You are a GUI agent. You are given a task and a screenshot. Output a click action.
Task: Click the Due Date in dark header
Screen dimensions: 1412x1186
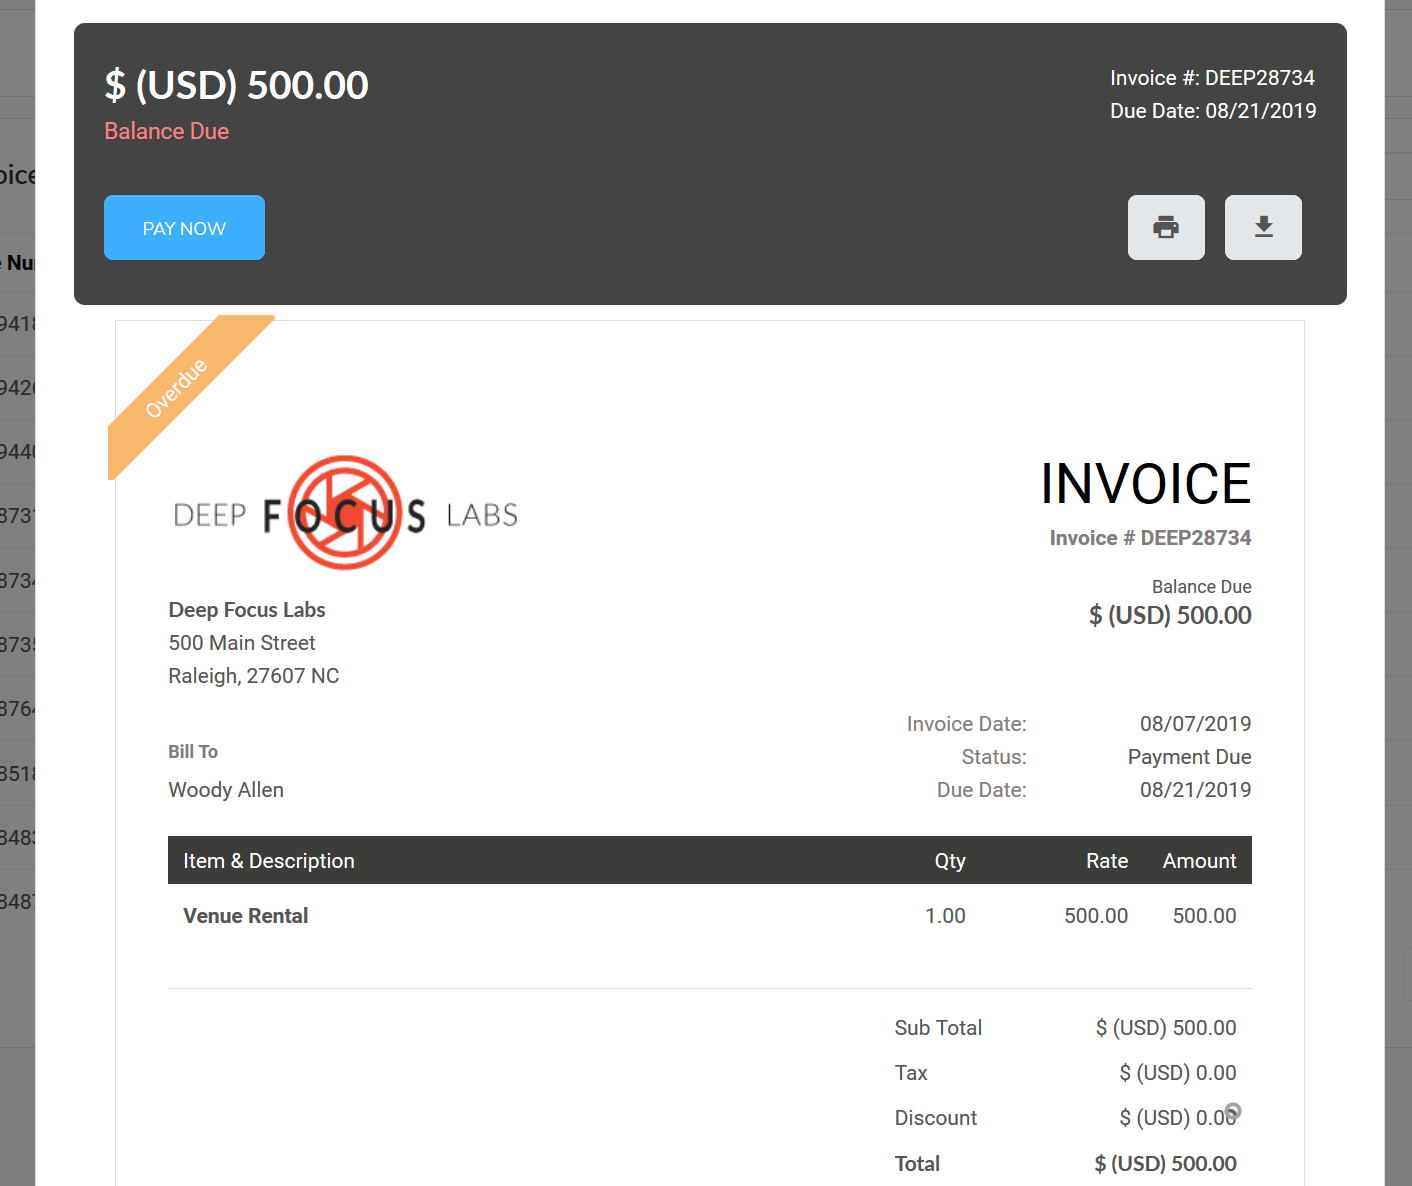coord(1212,111)
